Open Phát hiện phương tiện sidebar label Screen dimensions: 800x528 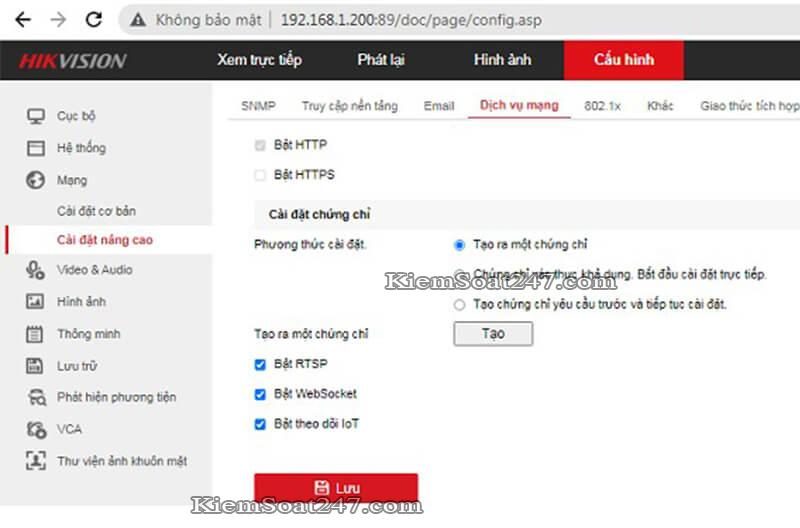coord(116,397)
